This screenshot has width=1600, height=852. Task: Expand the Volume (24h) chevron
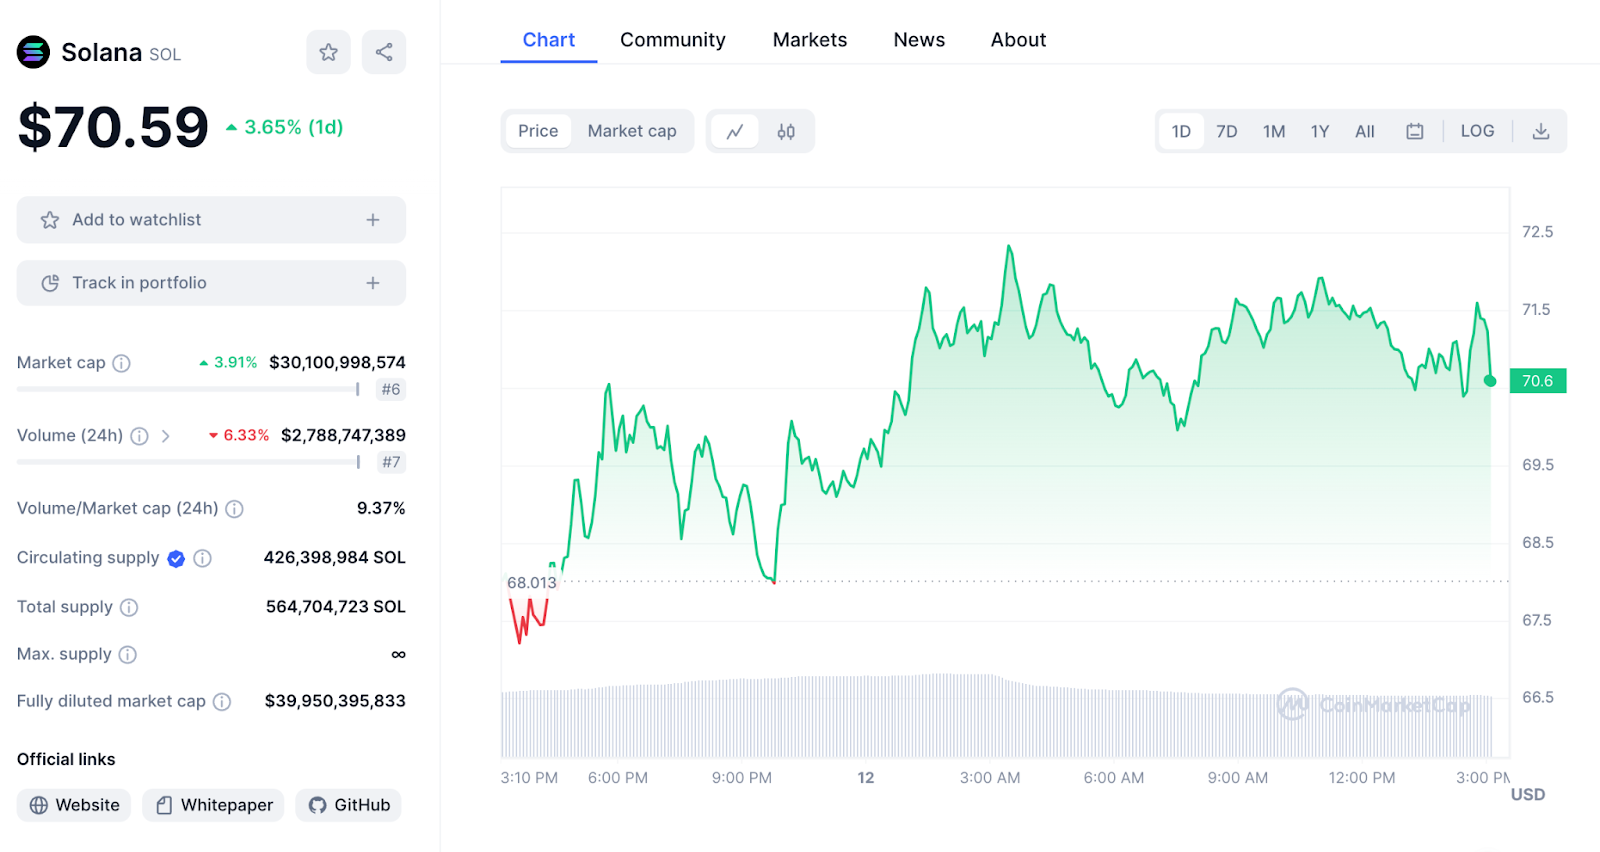[x=166, y=436]
